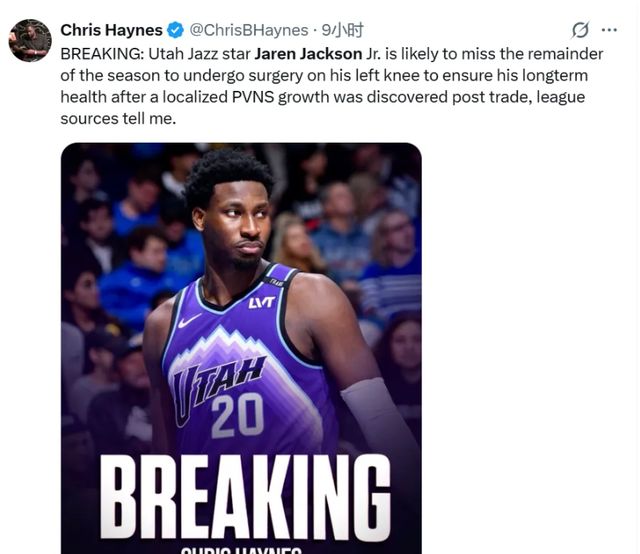
Task: Click the UTAH wordmark on the jersey
Action: point(218,388)
